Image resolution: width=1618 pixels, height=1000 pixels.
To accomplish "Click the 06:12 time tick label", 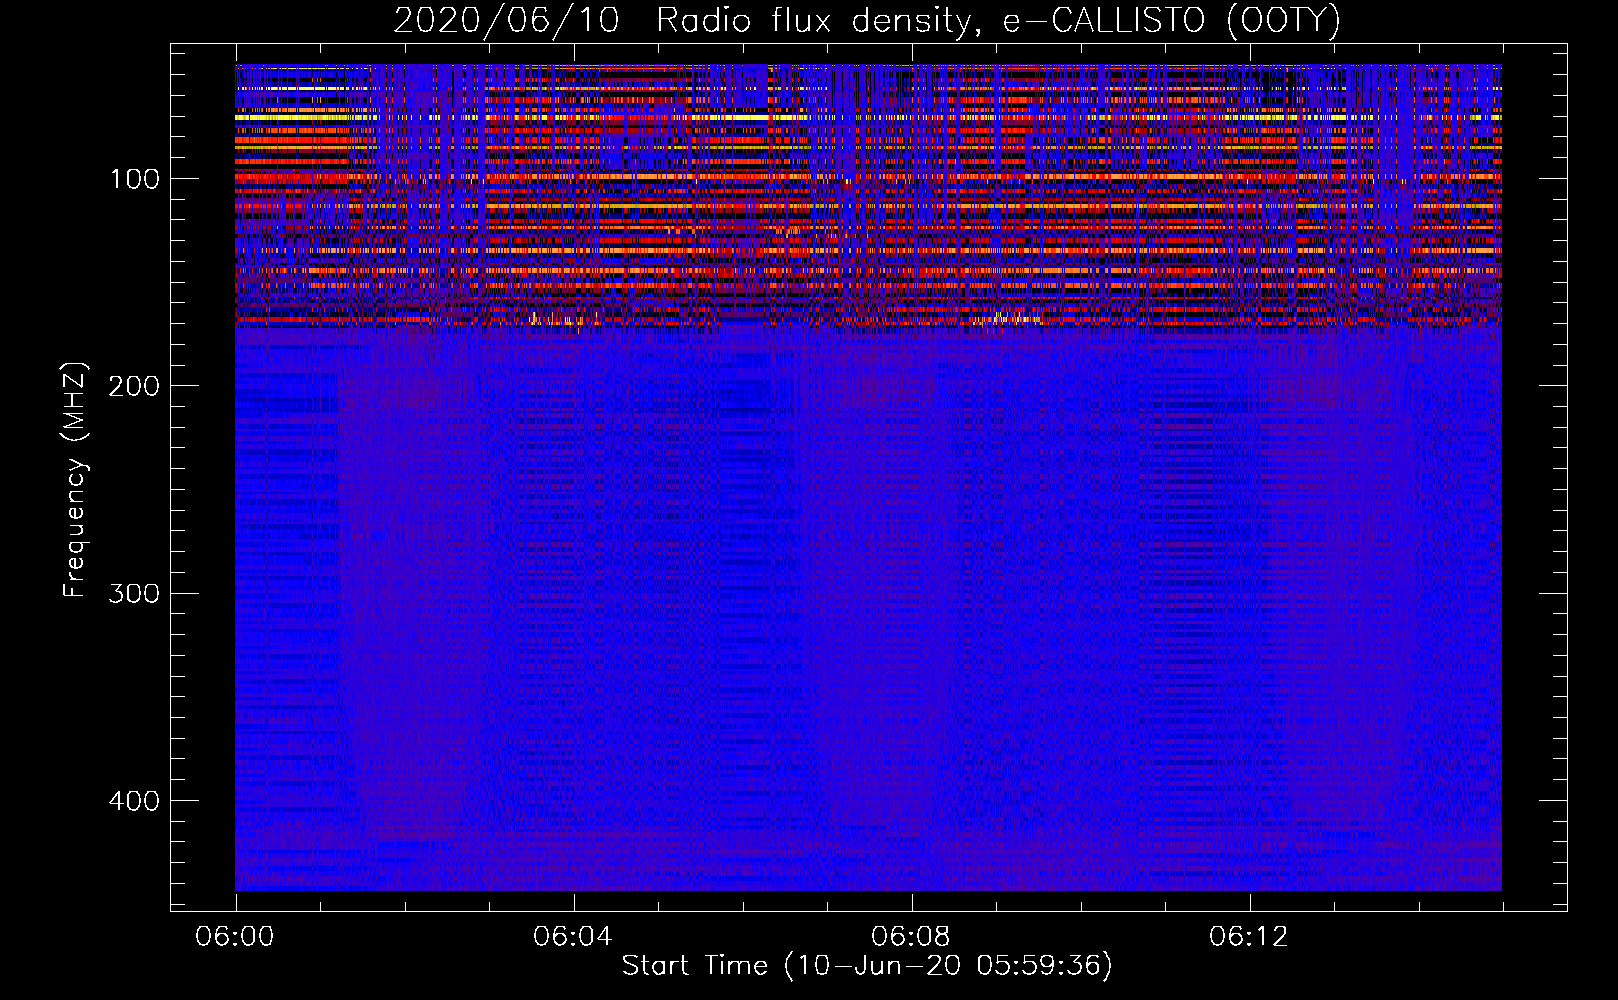I will coord(1249,937).
